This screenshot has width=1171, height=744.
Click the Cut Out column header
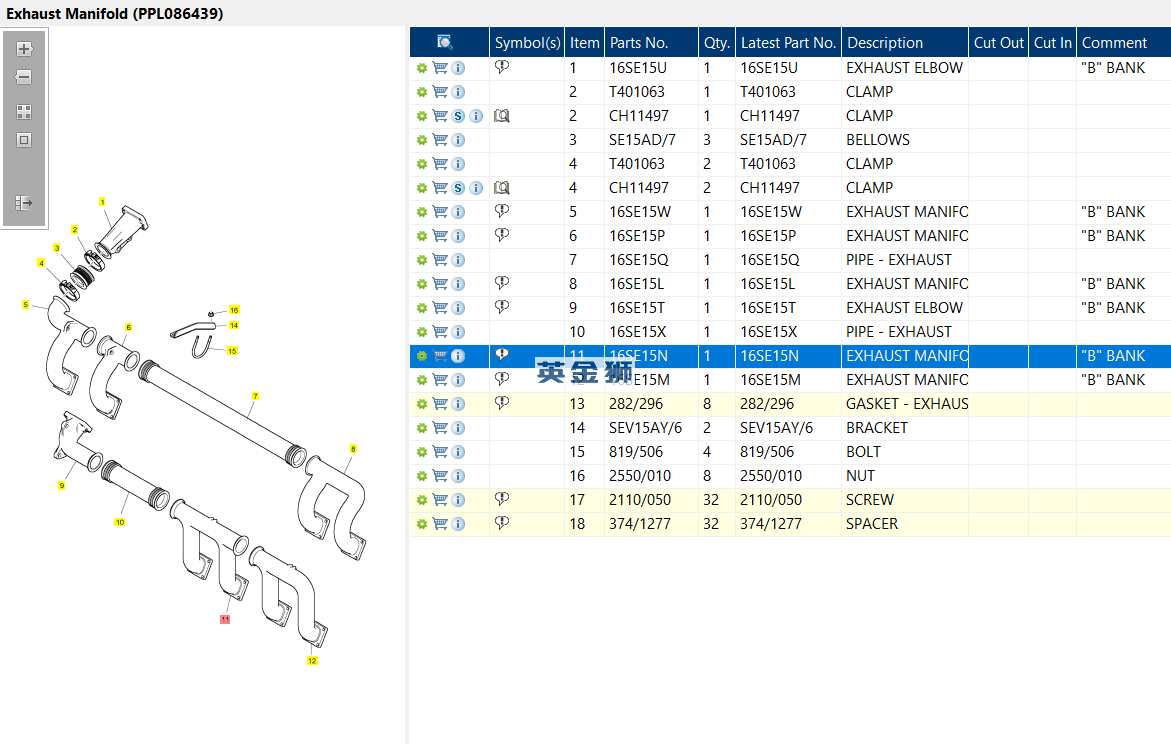998,43
